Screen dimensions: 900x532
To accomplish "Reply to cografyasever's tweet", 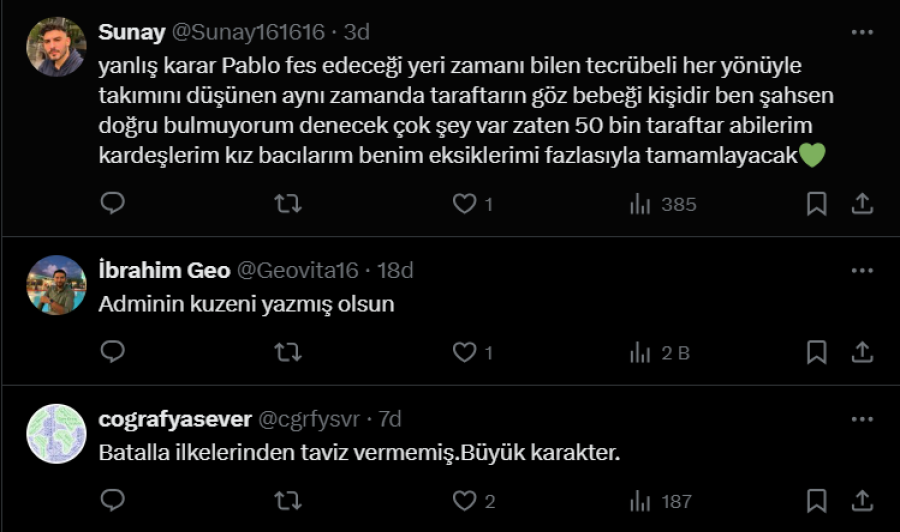I will (x=113, y=500).
